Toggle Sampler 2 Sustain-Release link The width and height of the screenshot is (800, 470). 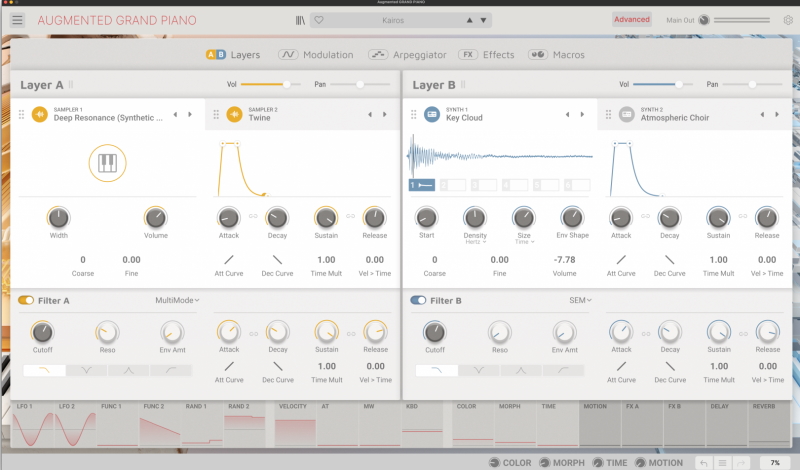(x=351, y=216)
